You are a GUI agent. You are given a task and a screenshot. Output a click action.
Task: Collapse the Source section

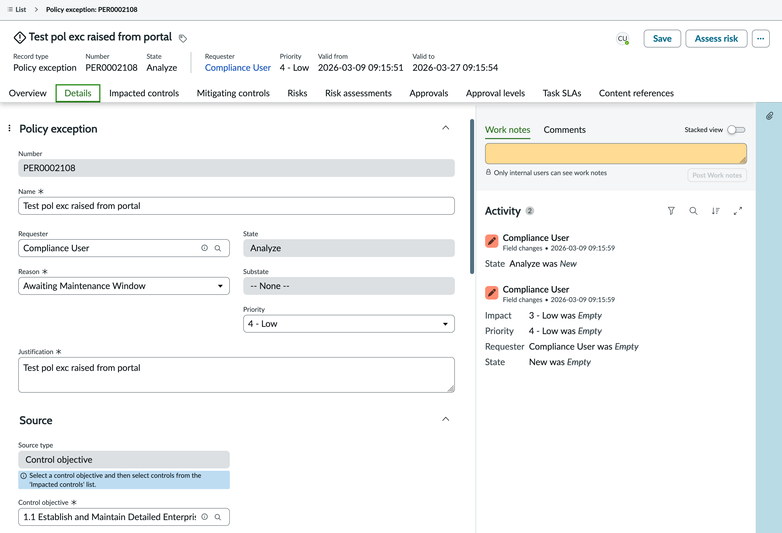point(445,420)
